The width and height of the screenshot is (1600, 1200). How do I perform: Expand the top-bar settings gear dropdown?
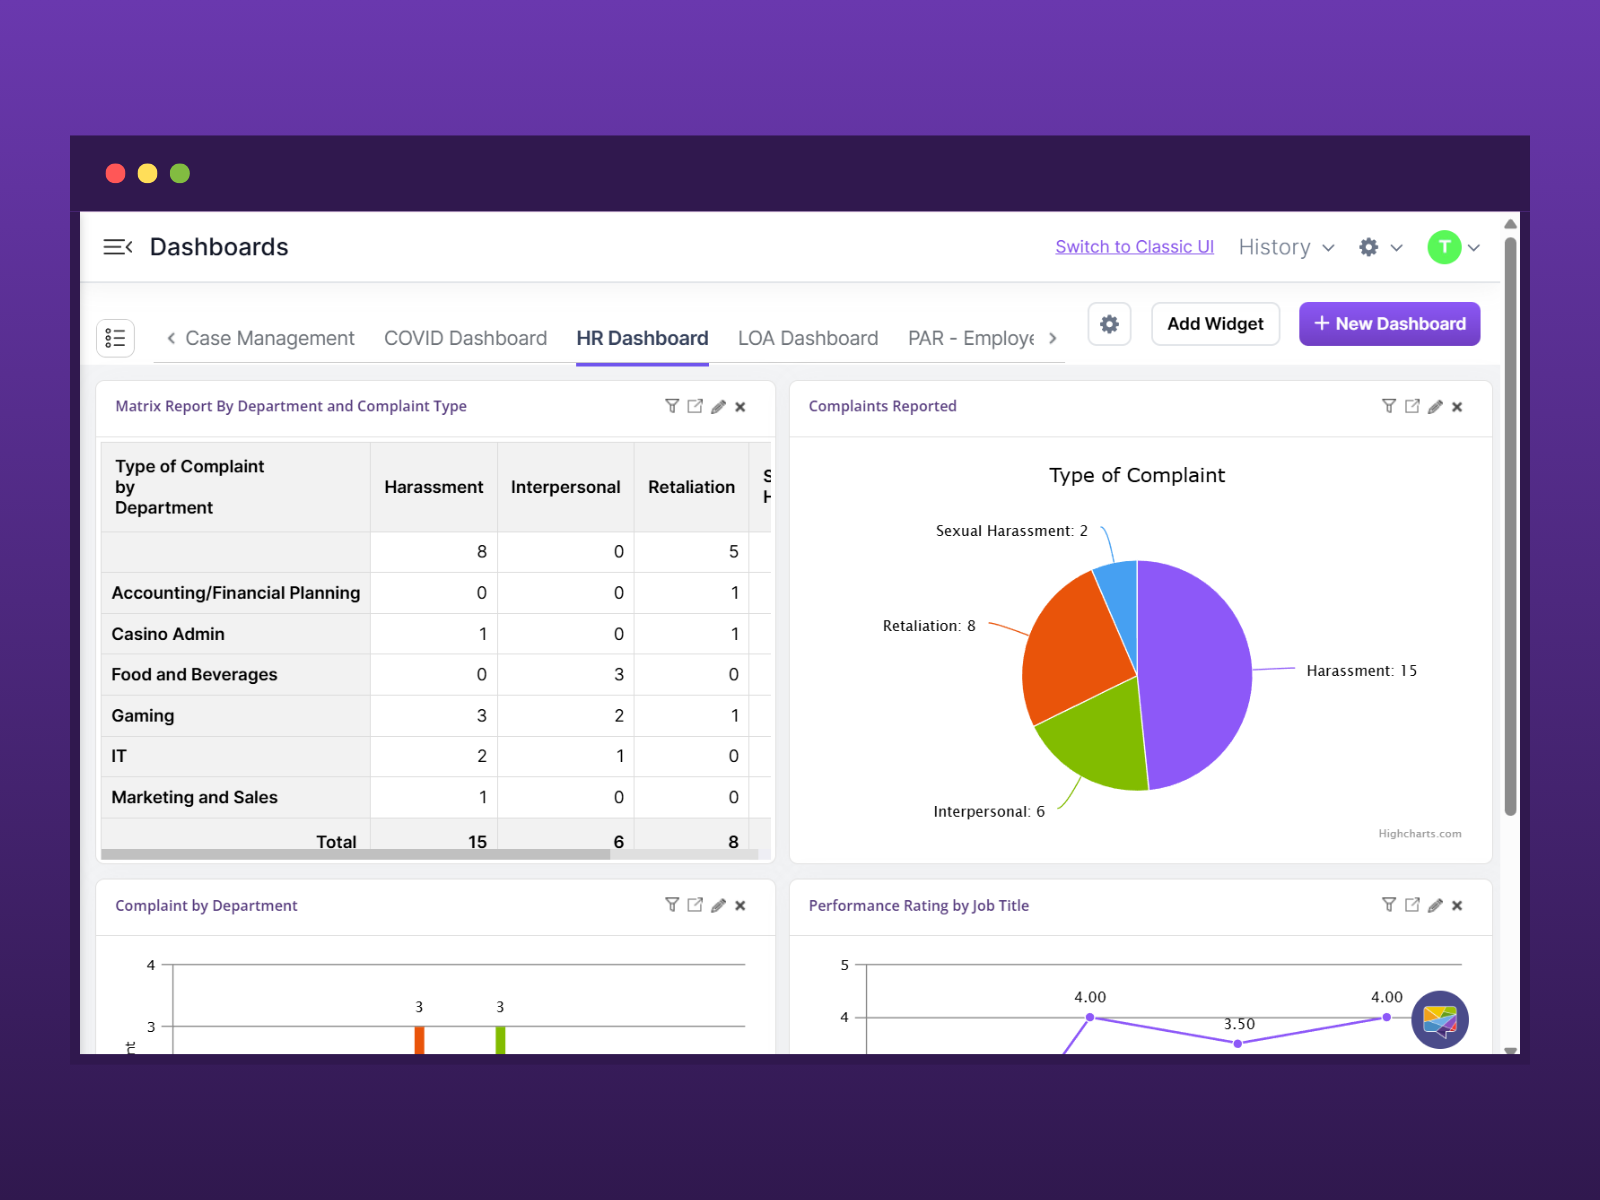coord(1381,247)
